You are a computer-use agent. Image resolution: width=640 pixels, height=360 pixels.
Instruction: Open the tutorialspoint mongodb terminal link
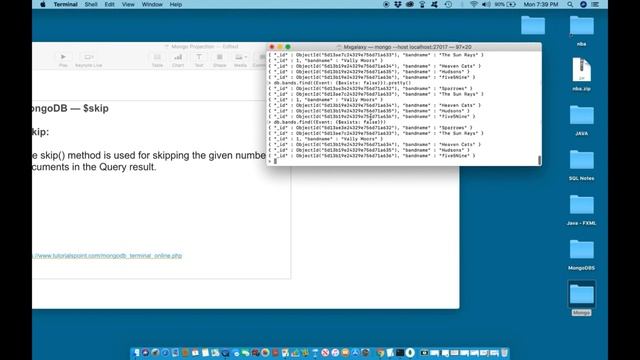pos(107,256)
